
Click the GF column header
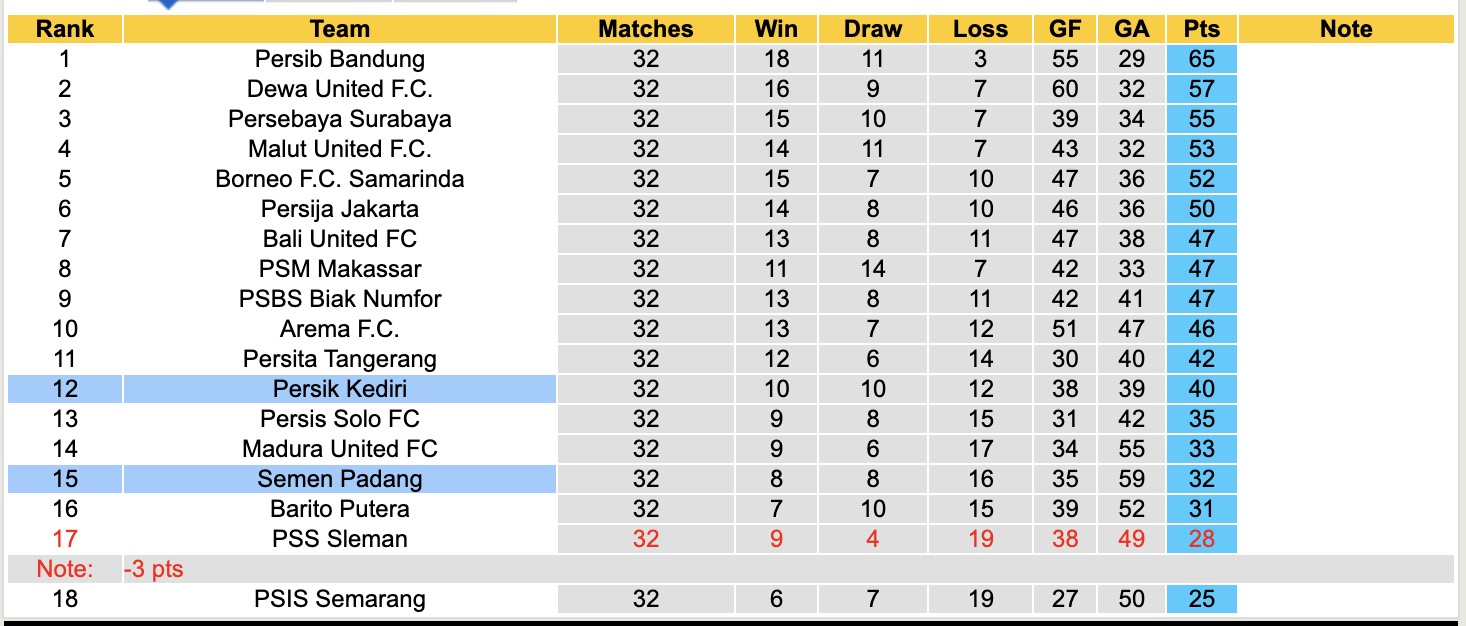[1065, 29]
